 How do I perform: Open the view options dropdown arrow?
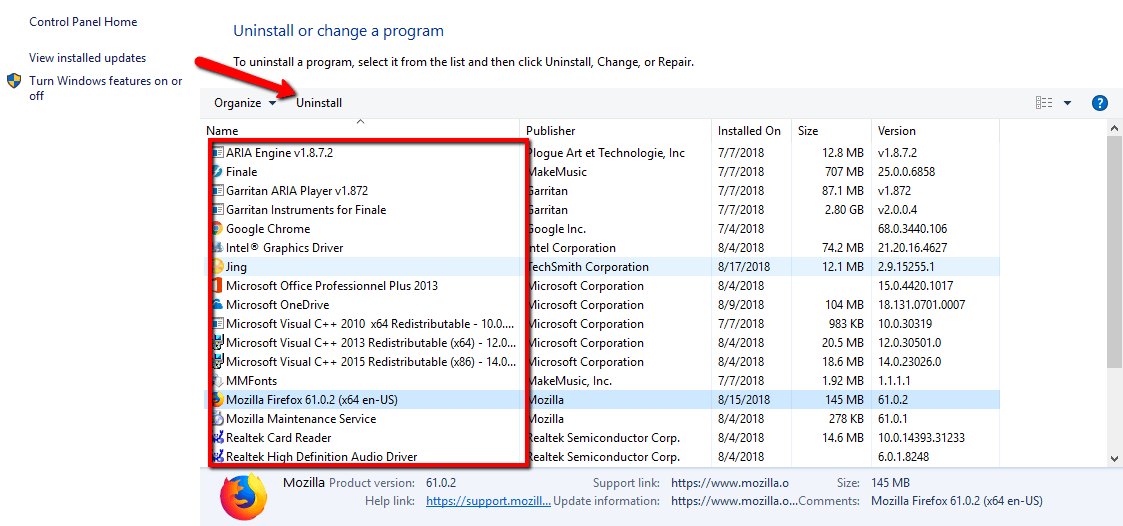[1067, 103]
